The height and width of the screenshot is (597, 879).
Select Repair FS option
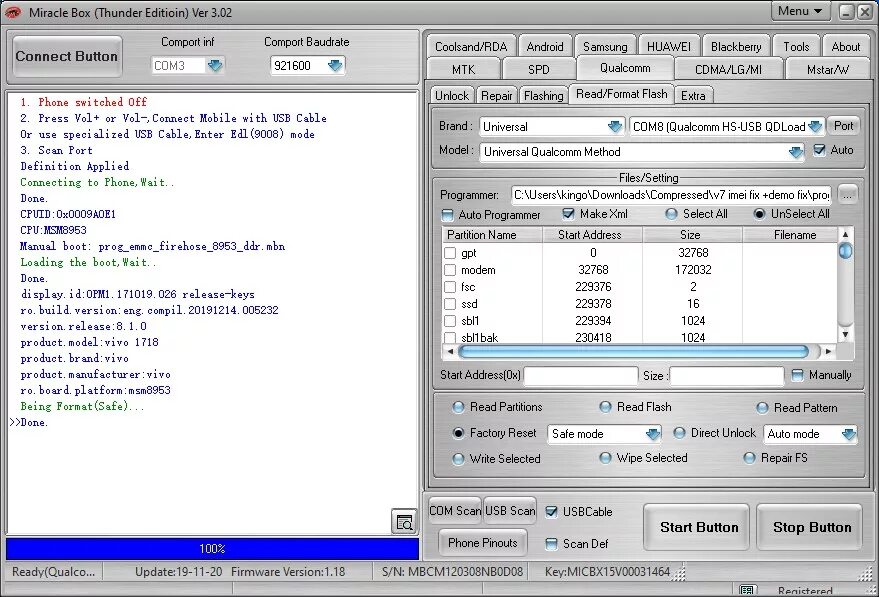click(749, 458)
